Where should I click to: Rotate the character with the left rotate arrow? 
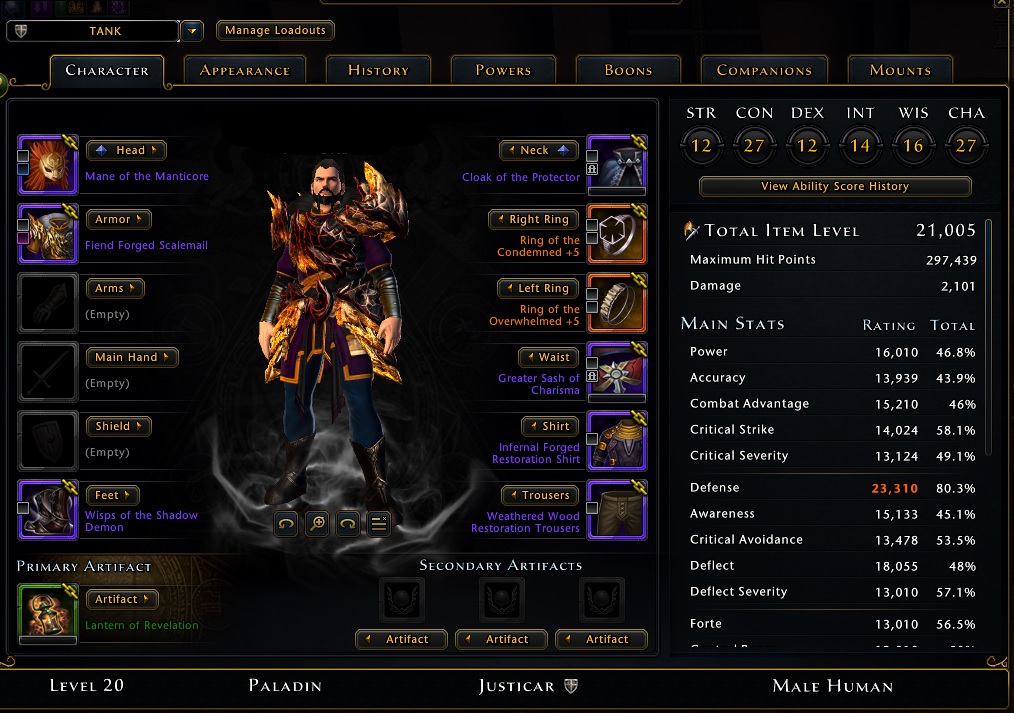click(286, 524)
